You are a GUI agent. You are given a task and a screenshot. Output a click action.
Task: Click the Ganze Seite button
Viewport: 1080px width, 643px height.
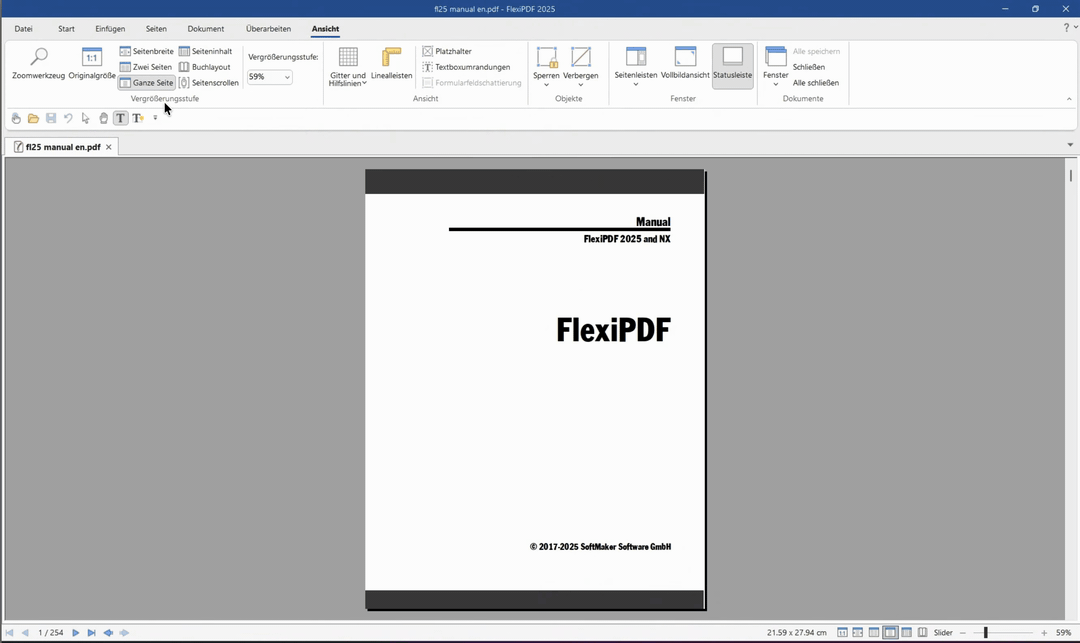tap(146, 83)
